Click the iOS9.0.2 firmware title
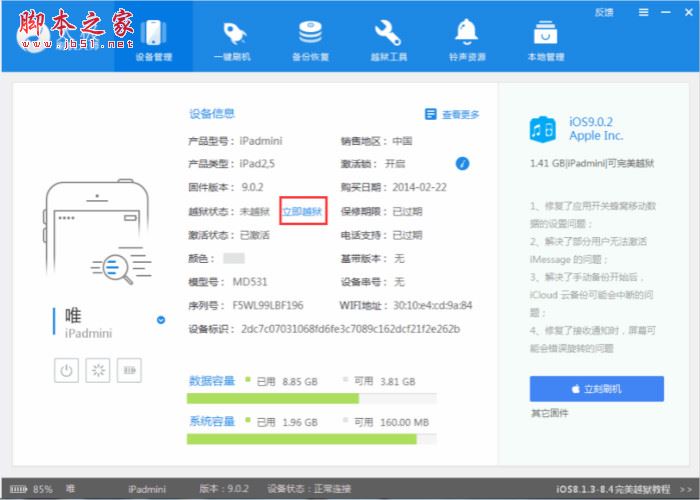 click(x=591, y=121)
